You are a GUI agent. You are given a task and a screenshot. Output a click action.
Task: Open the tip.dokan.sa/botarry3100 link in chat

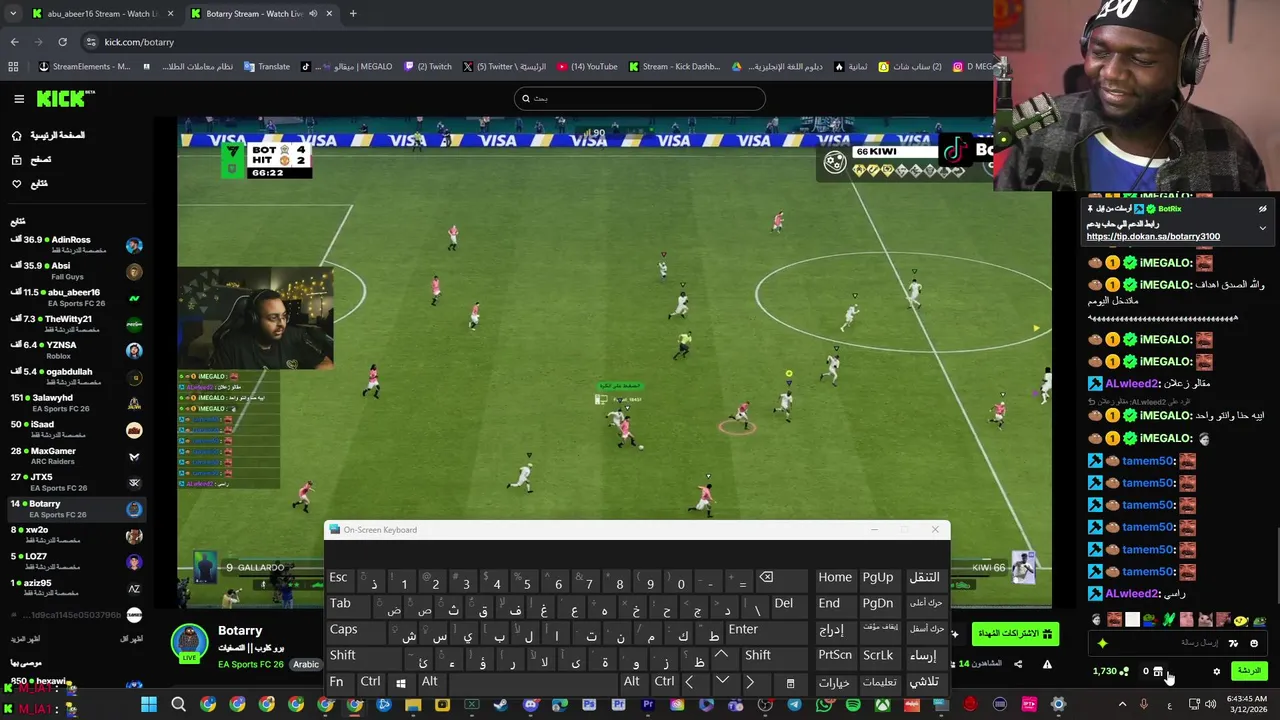click(x=1153, y=237)
